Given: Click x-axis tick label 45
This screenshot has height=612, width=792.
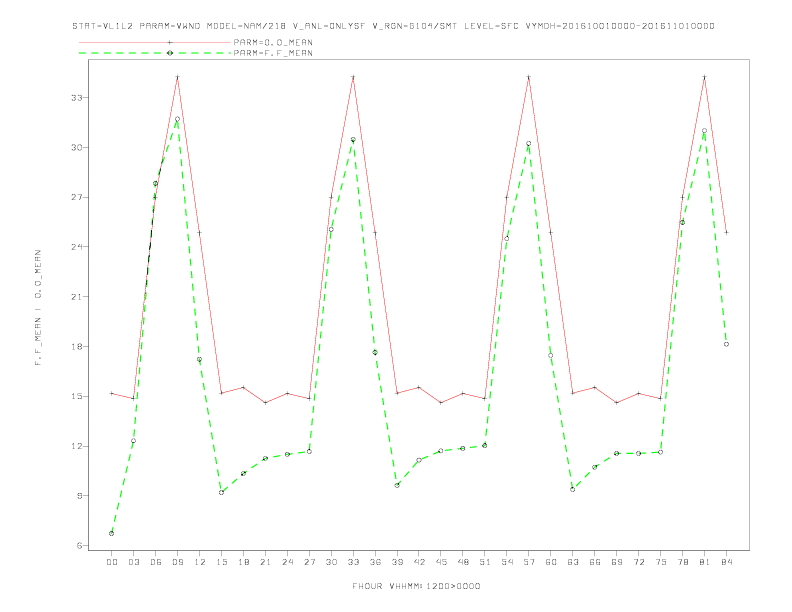Looking at the screenshot, I should [441, 562].
